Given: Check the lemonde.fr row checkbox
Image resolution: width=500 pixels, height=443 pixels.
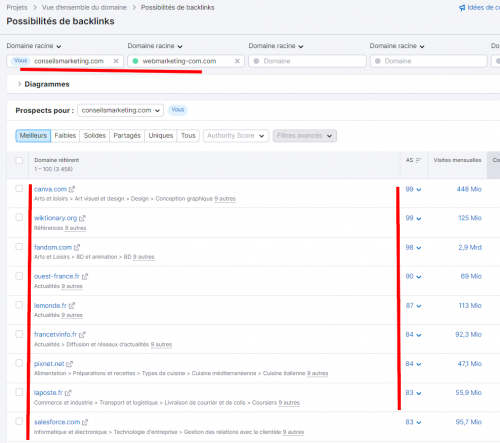Looking at the screenshot, I should click(19, 305).
